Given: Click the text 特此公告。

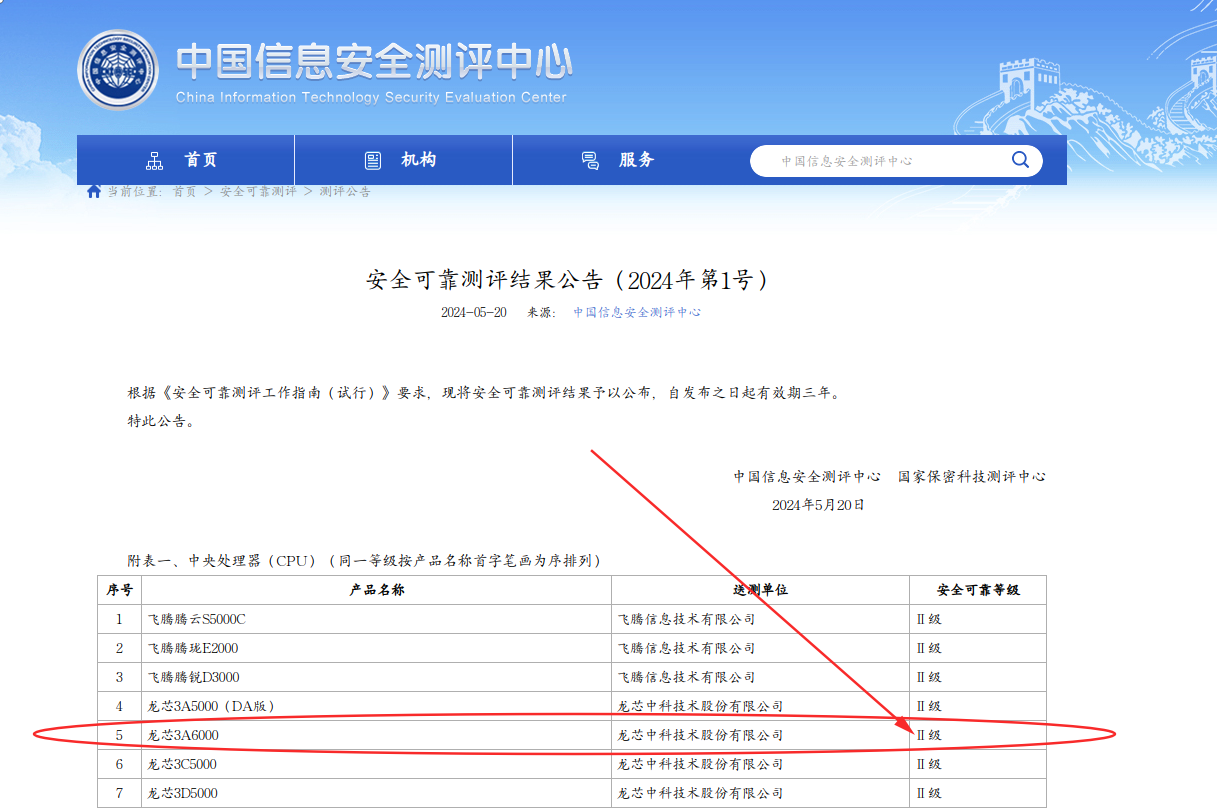Looking at the screenshot, I should coord(160,421).
